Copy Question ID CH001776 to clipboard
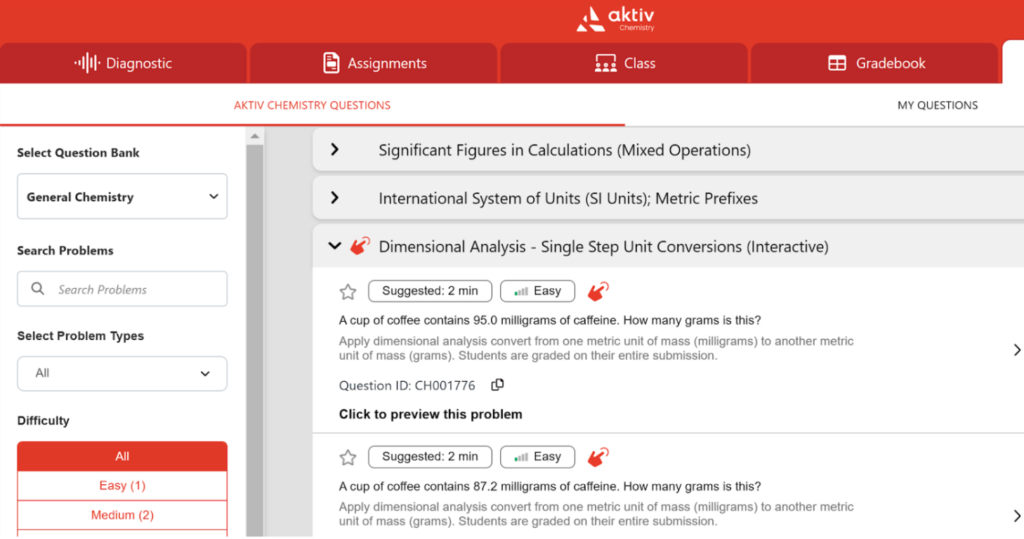This screenshot has height=539, width=1024. coord(497,385)
